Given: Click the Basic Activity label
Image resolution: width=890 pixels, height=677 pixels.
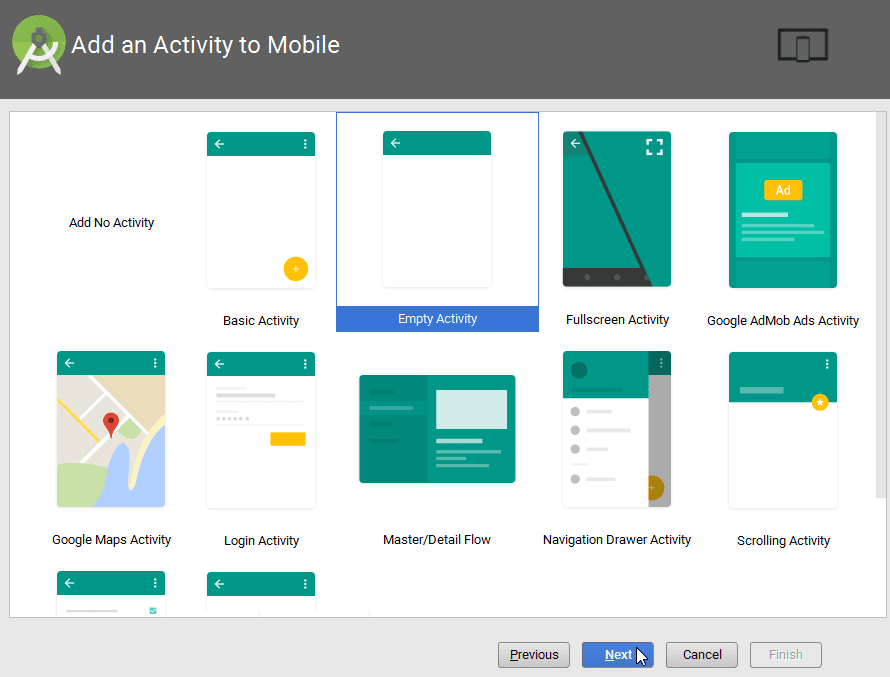Looking at the screenshot, I should (x=261, y=321).
